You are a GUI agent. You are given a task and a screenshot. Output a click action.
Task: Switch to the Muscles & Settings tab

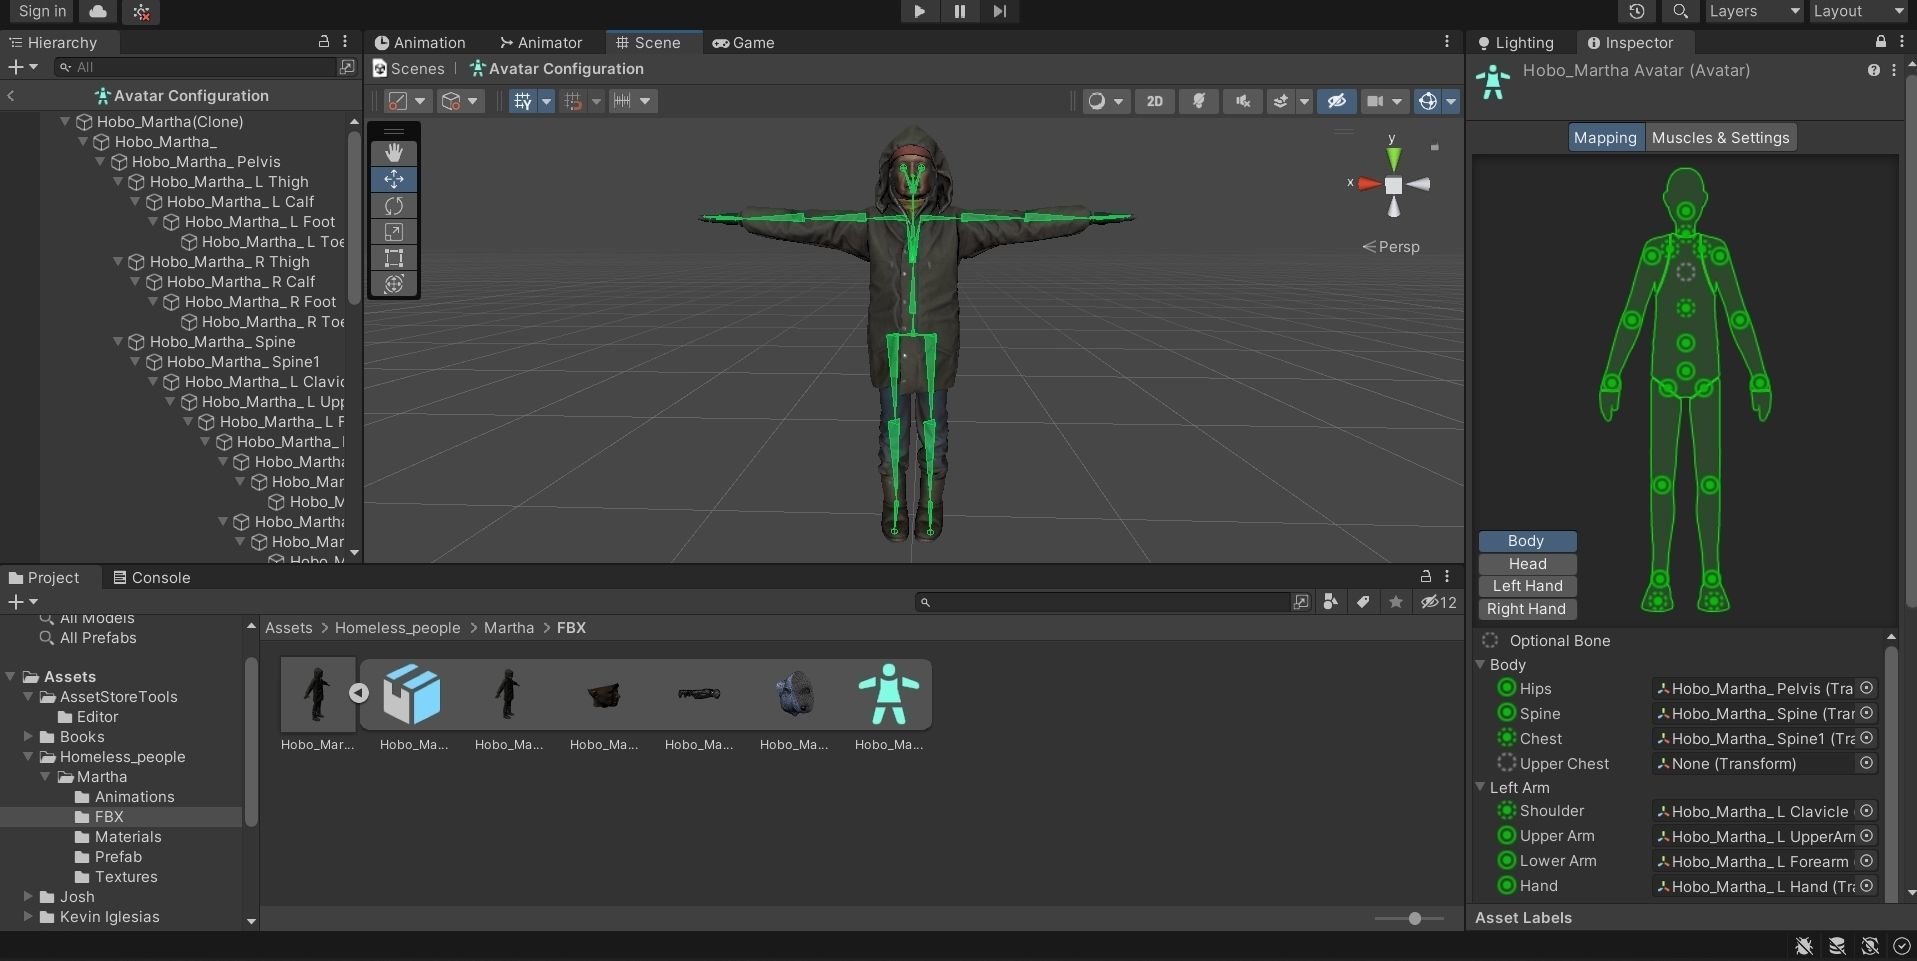click(1721, 137)
